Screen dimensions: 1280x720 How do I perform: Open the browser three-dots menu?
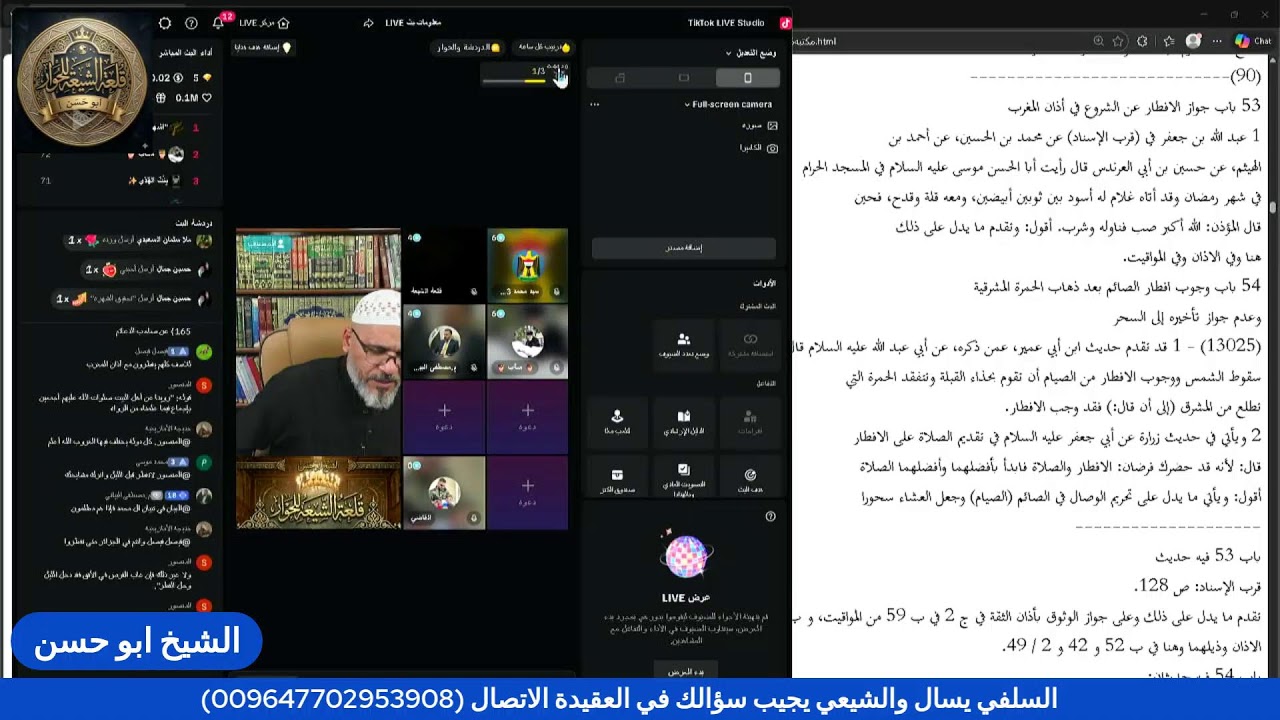click(1216, 41)
